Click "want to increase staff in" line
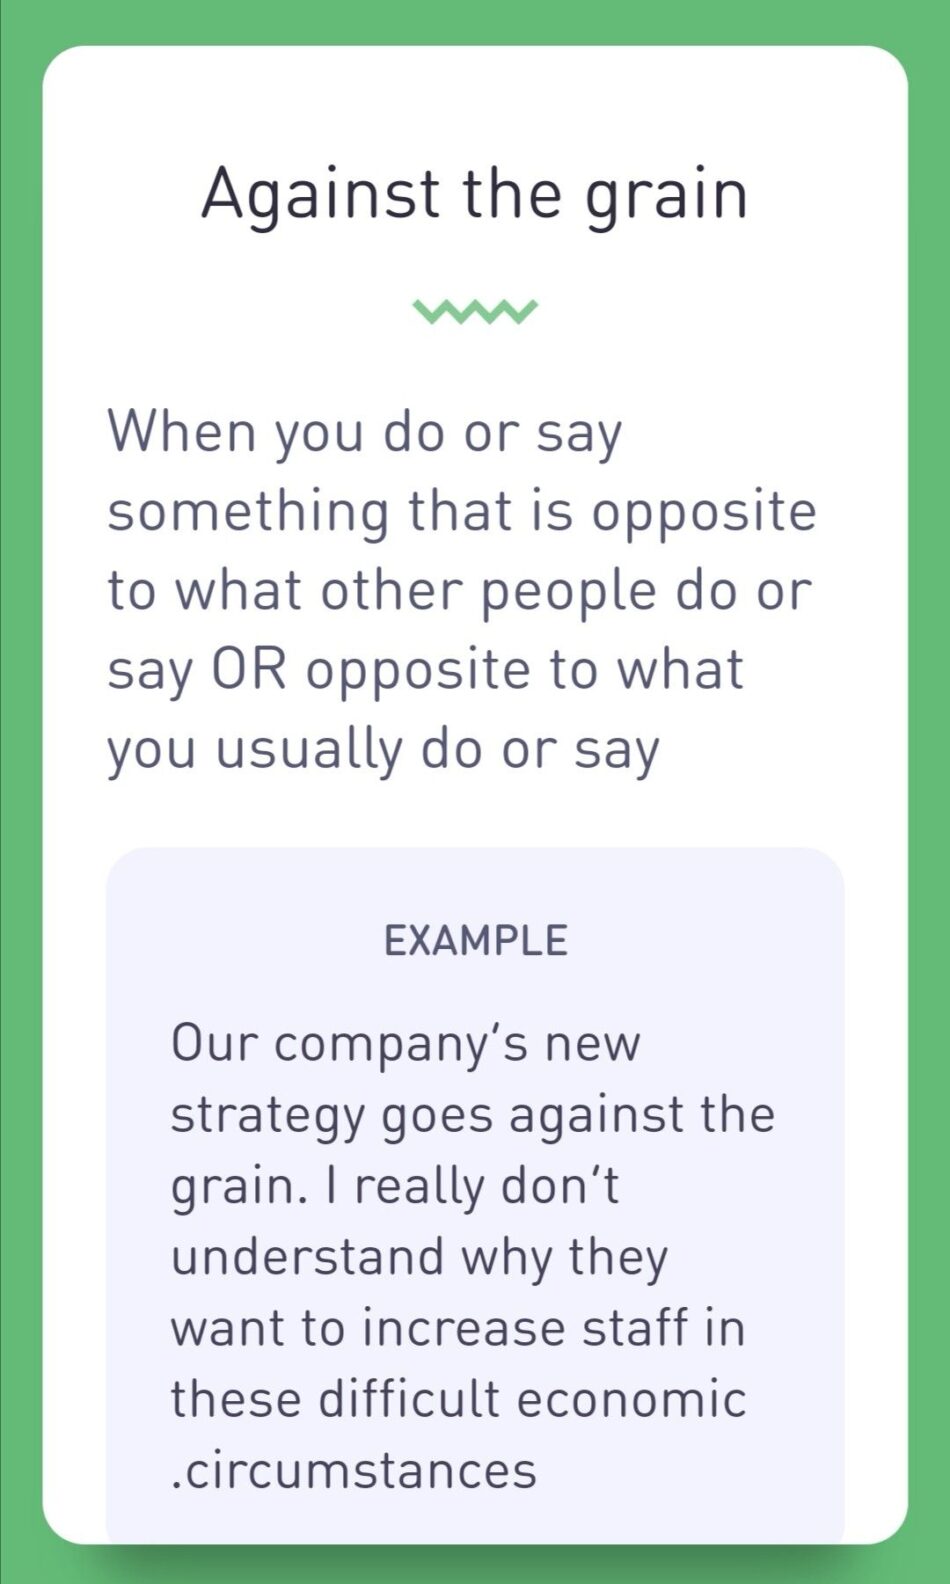Viewport: 950px width, 1584px height. pyautogui.click(x=458, y=1328)
